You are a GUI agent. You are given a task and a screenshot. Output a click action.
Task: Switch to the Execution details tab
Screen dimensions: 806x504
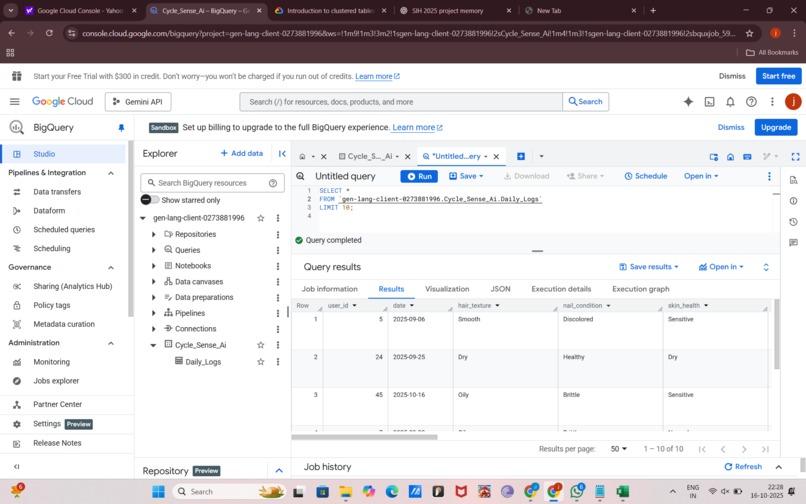pos(561,289)
